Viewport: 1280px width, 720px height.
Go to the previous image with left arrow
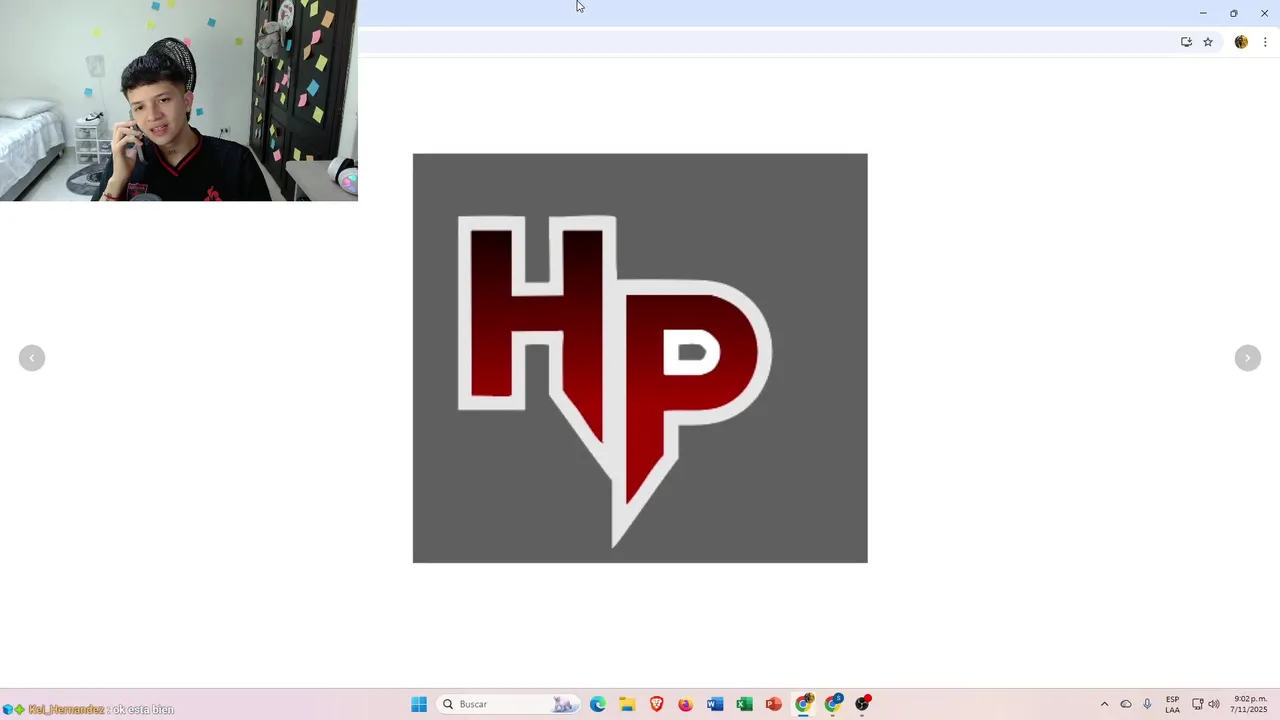(32, 358)
